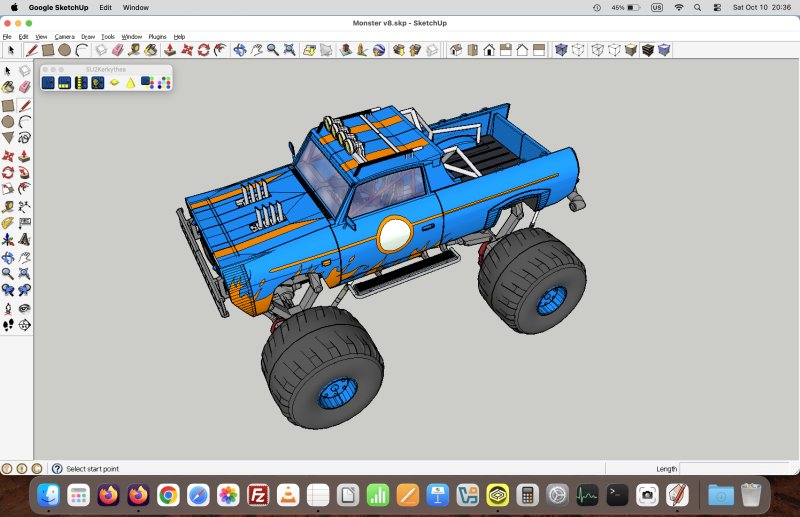This screenshot has width=800, height=517.
Task: Pick the Line pencil in the top toolbar
Action: (x=32, y=50)
